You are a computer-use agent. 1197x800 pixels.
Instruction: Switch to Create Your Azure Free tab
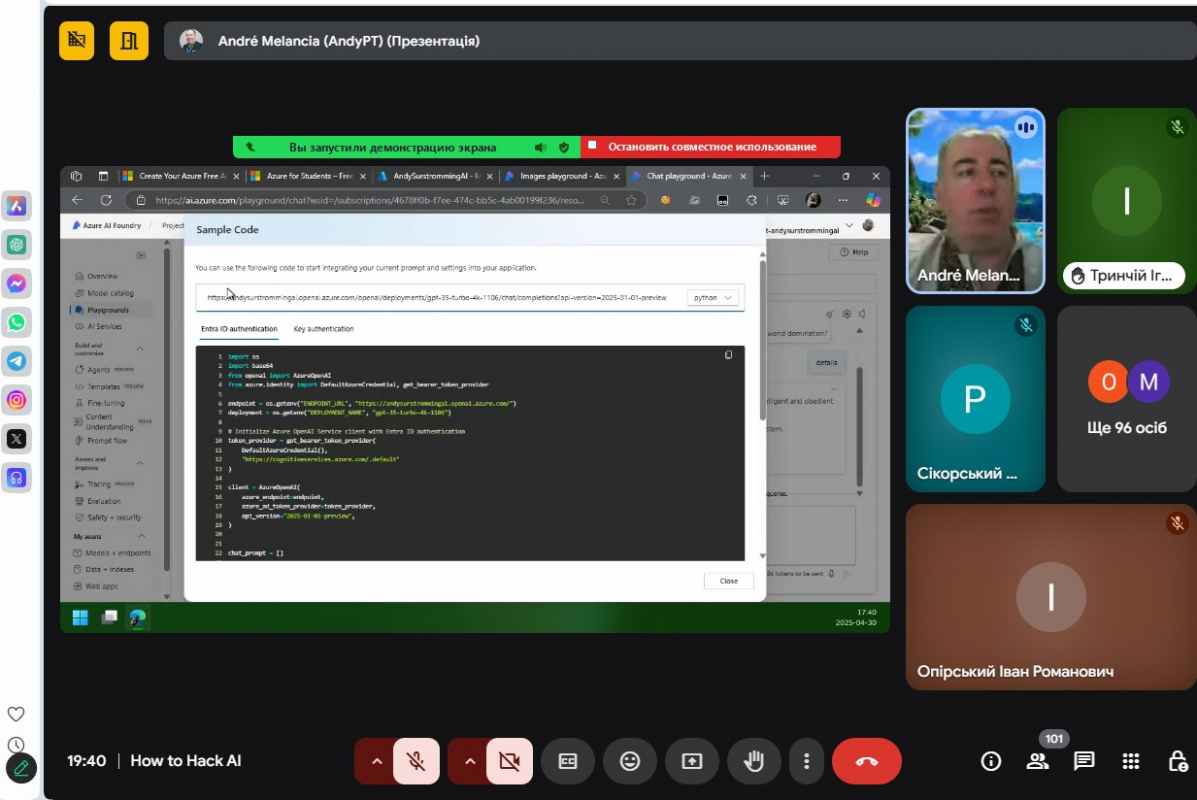click(182, 176)
